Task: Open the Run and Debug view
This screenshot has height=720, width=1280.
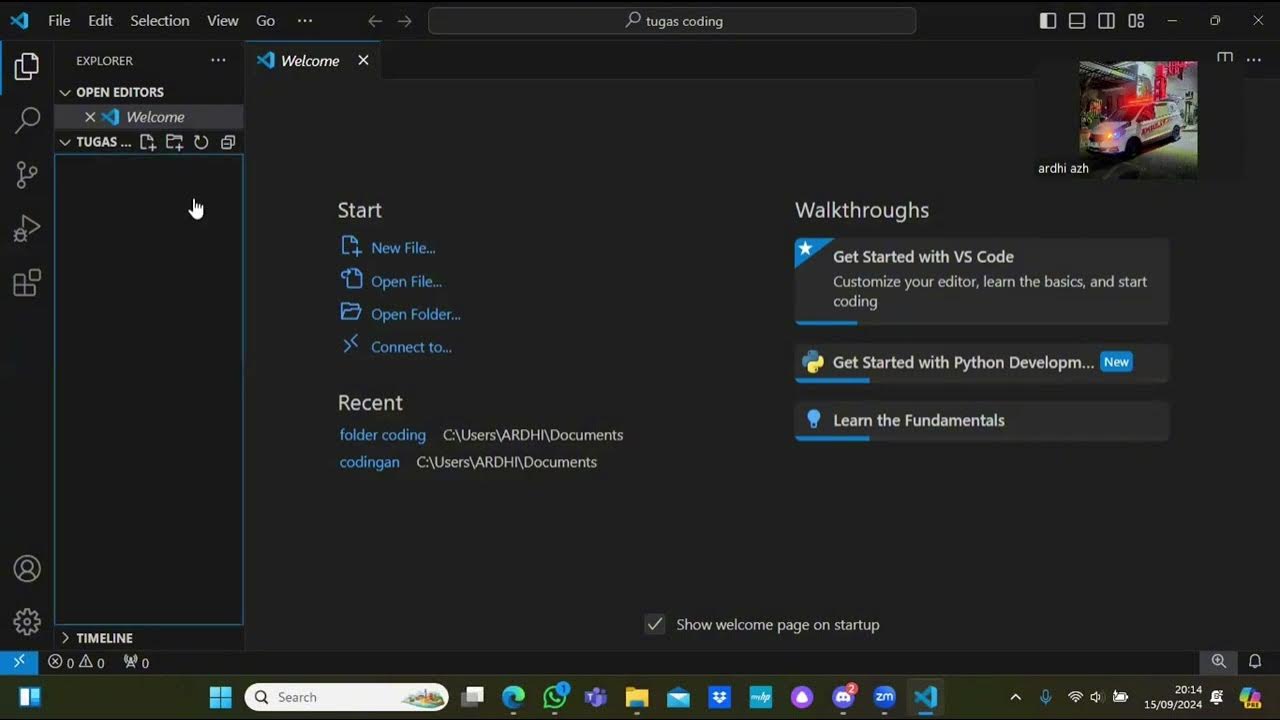Action: pyautogui.click(x=27, y=229)
